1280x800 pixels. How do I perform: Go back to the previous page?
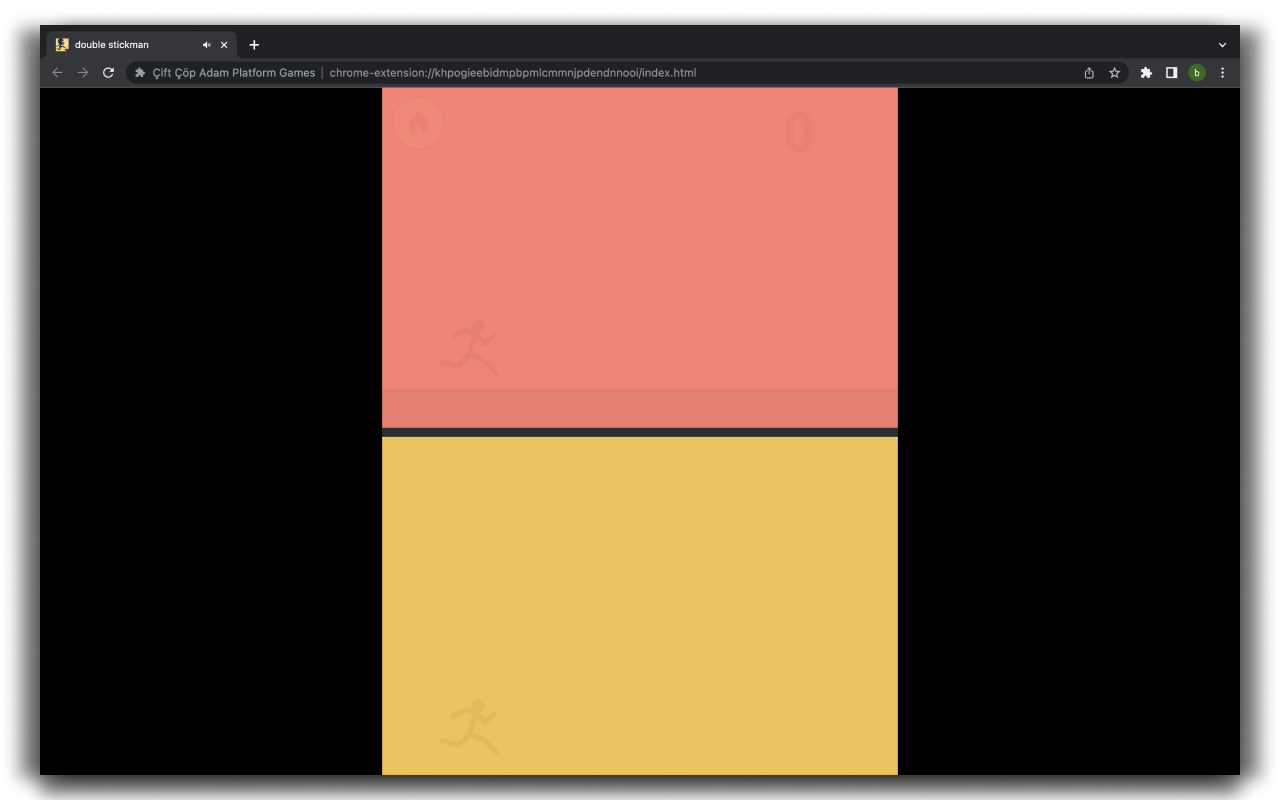(x=57, y=73)
